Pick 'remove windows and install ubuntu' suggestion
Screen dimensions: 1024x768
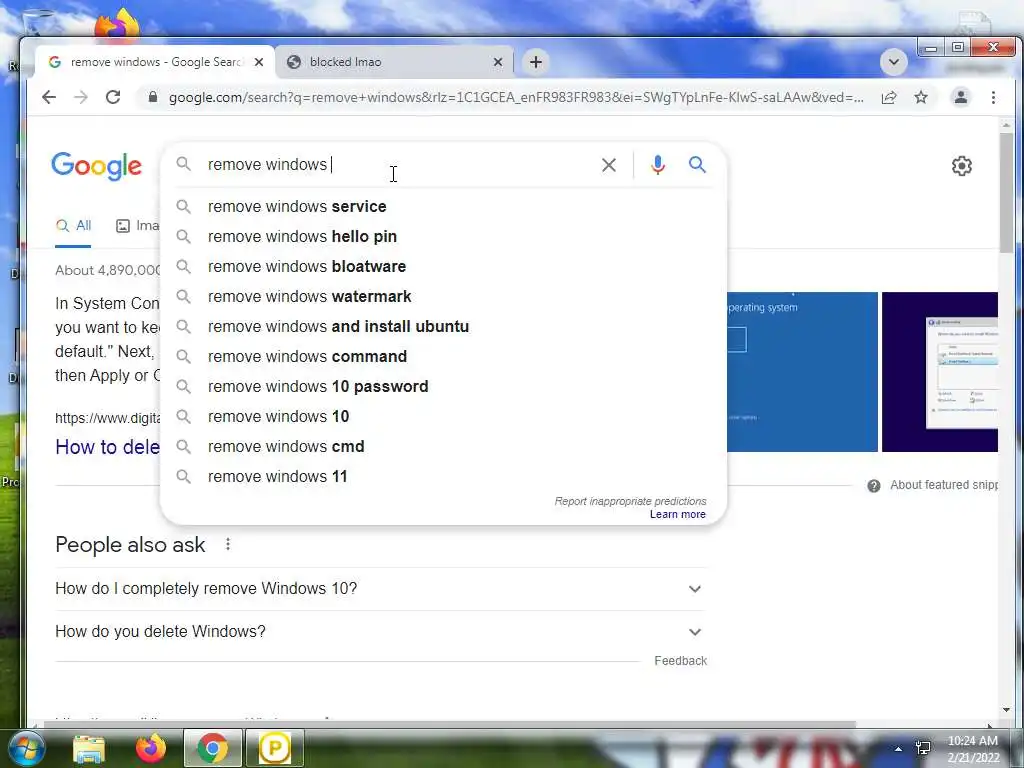pyautogui.click(x=443, y=327)
